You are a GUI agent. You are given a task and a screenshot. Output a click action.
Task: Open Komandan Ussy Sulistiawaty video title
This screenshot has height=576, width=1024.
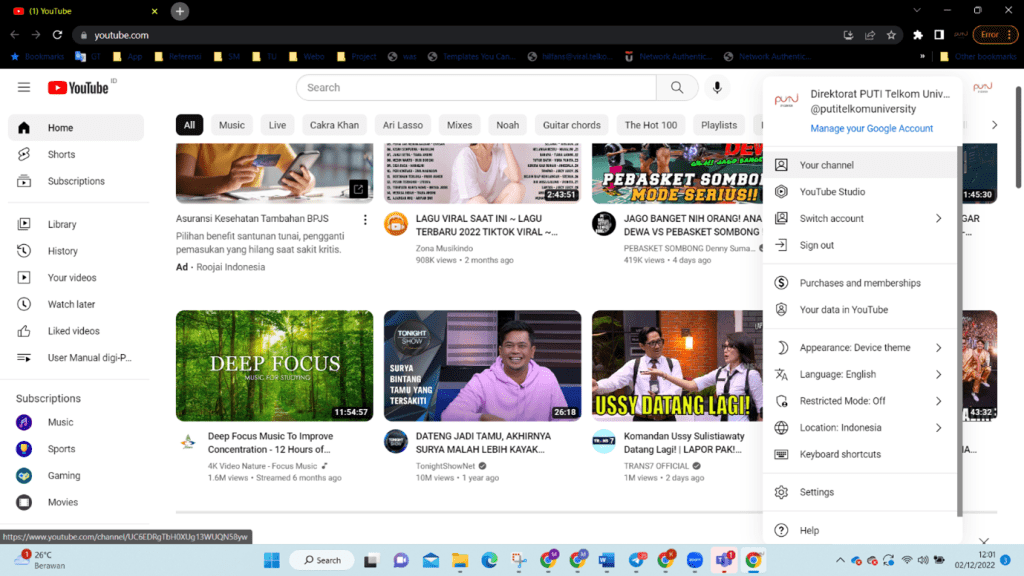[684, 443]
